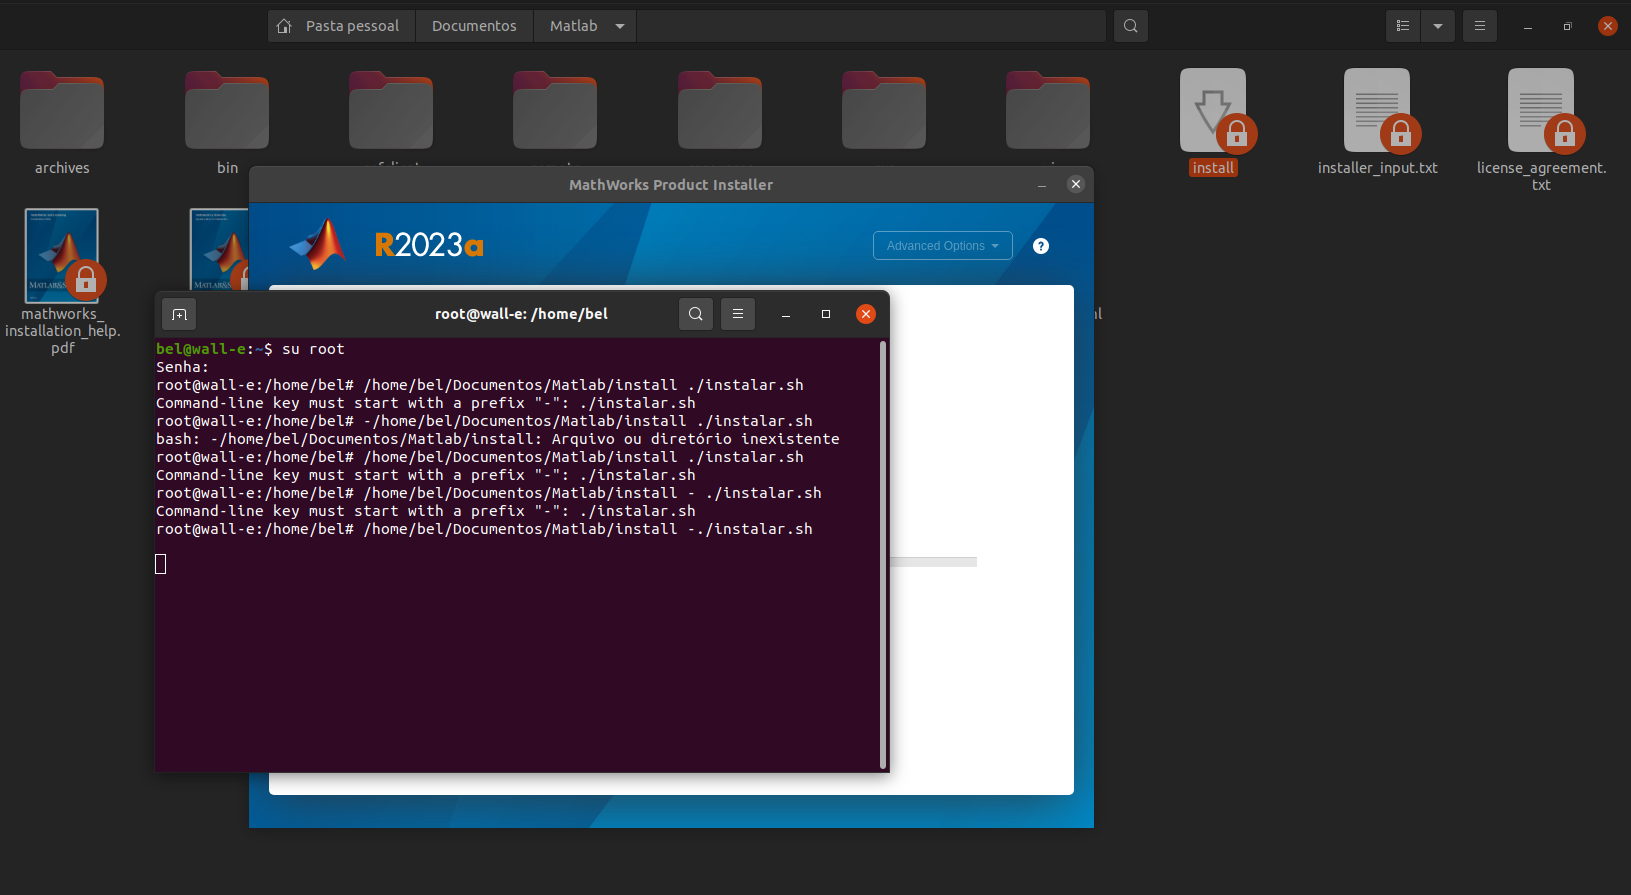
Task: Click the 'Senha:' line in terminal
Action: click(182, 367)
